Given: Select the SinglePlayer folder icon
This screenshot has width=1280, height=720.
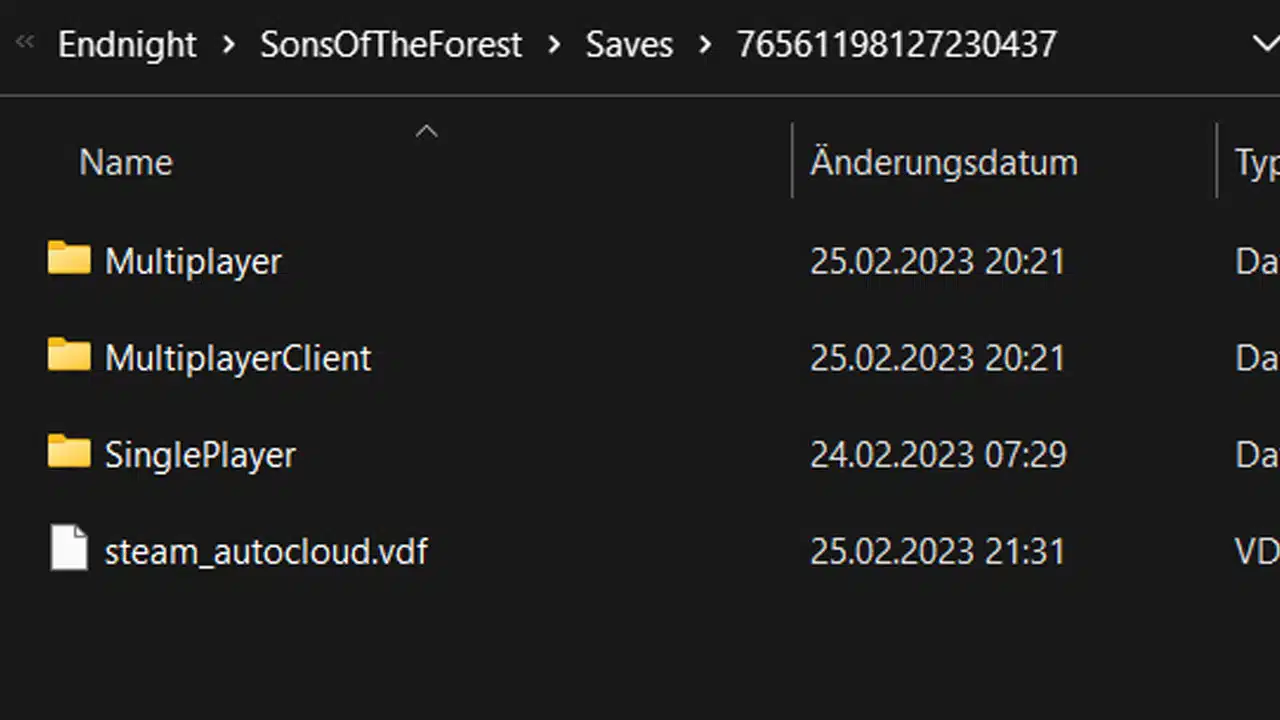Looking at the screenshot, I should (69, 452).
